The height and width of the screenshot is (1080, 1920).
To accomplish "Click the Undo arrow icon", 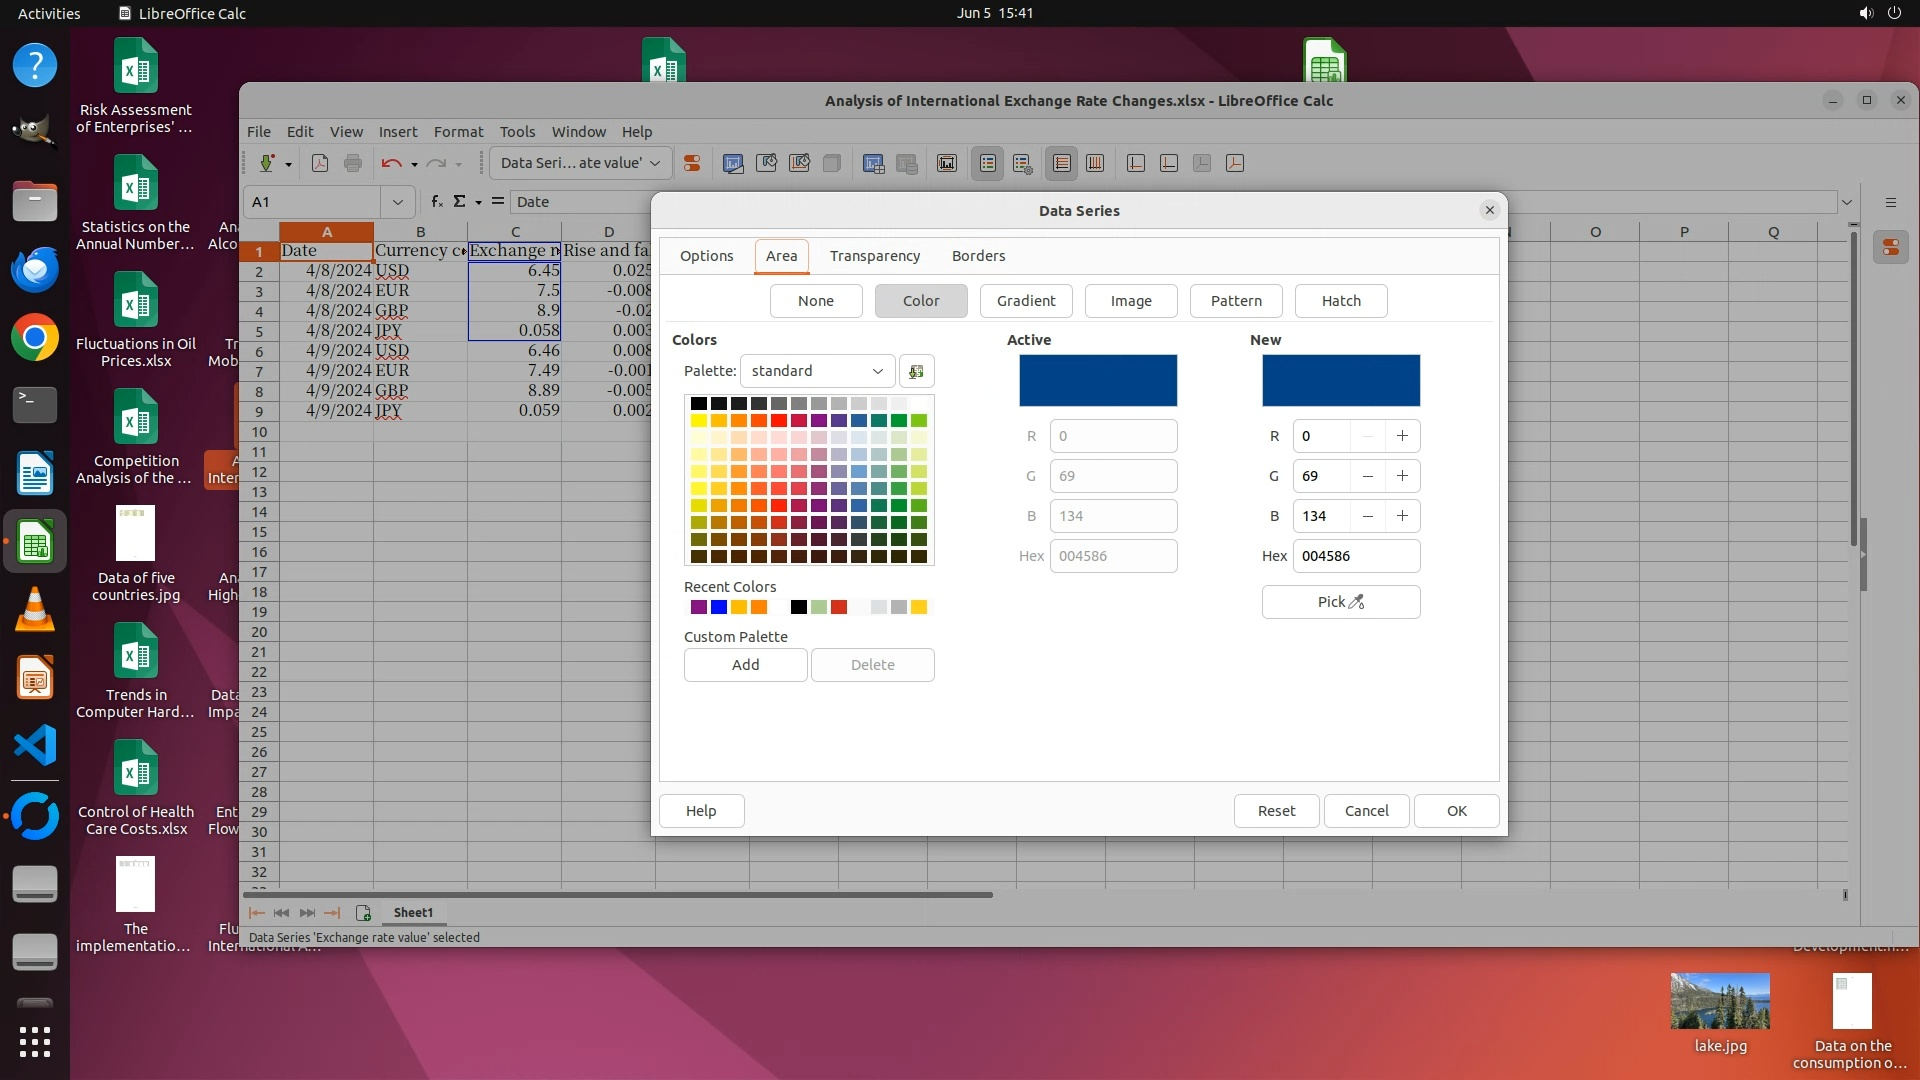I will click(x=391, y=163).
